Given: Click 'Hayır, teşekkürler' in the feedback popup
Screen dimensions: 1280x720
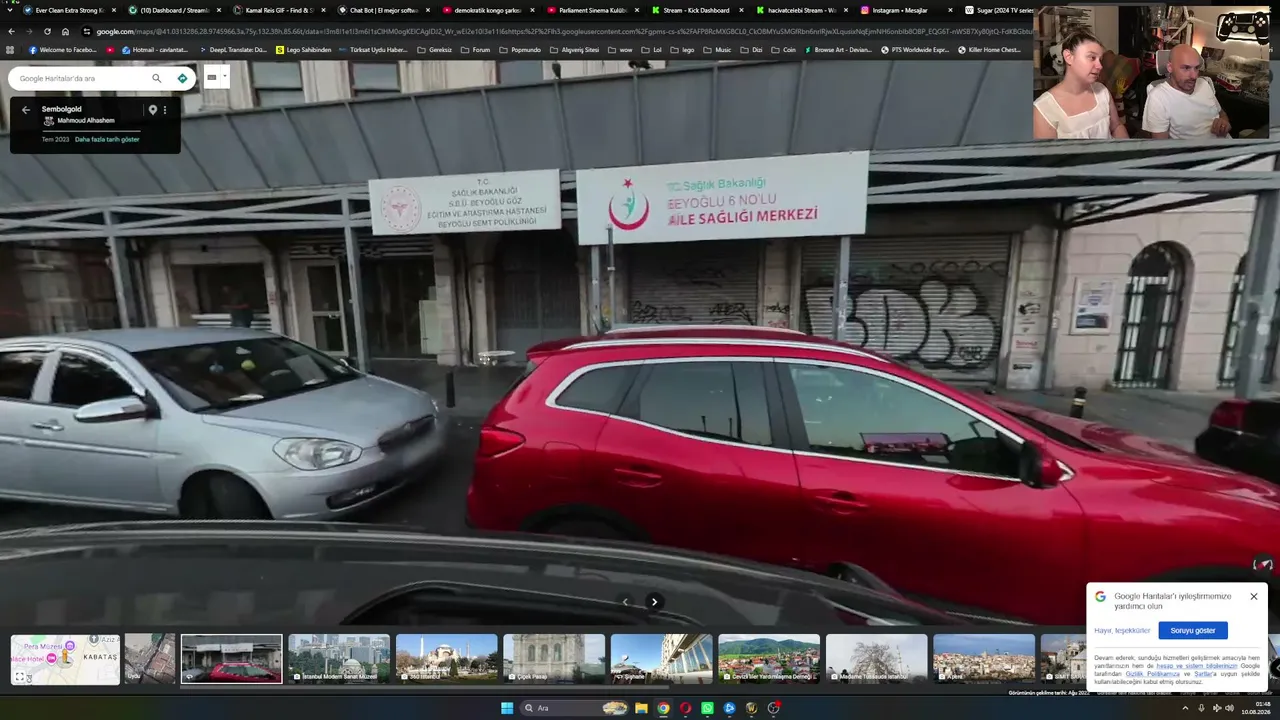Looking at the screenshot, I should pyautogui.click(x=1122, y=631).
